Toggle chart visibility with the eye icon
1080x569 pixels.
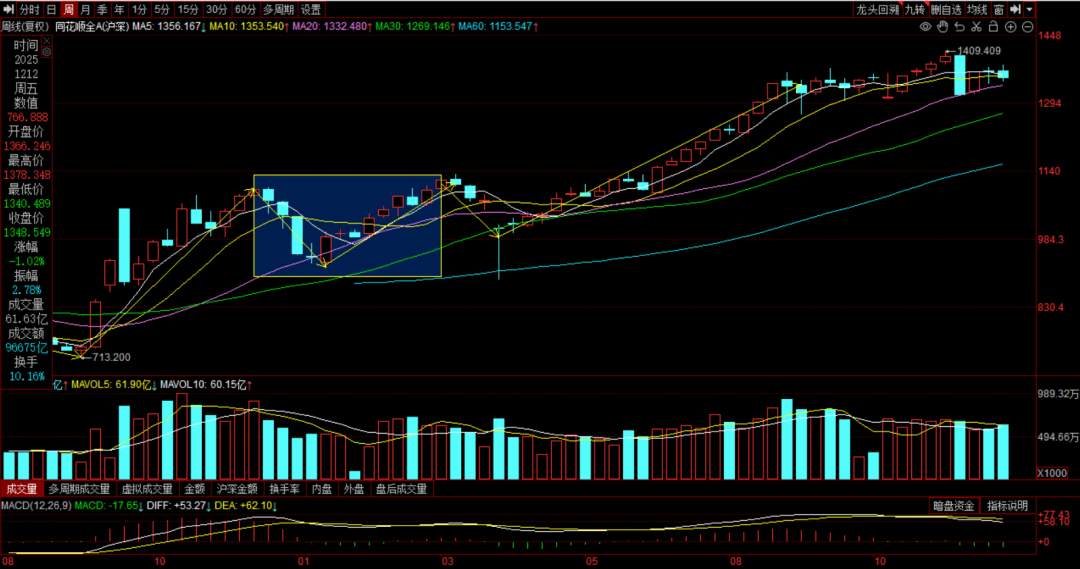click(x=926, y=26)
